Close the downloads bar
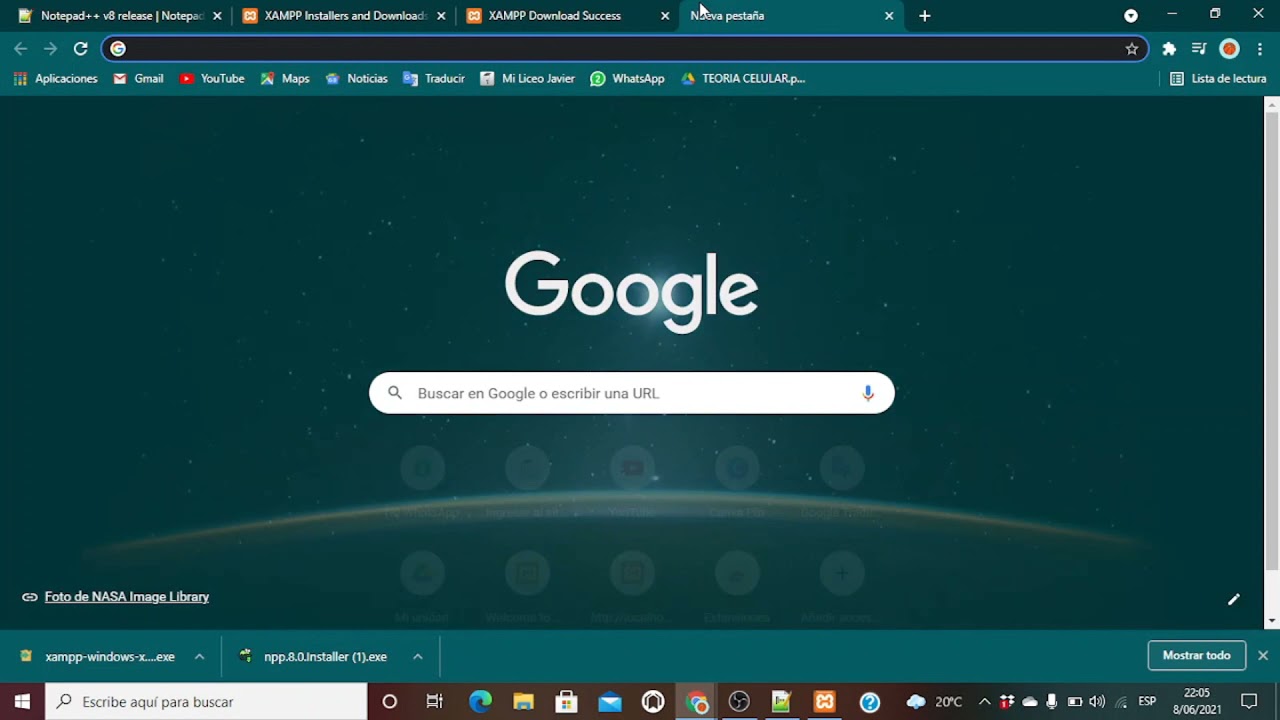 (x=1263, y=656)
